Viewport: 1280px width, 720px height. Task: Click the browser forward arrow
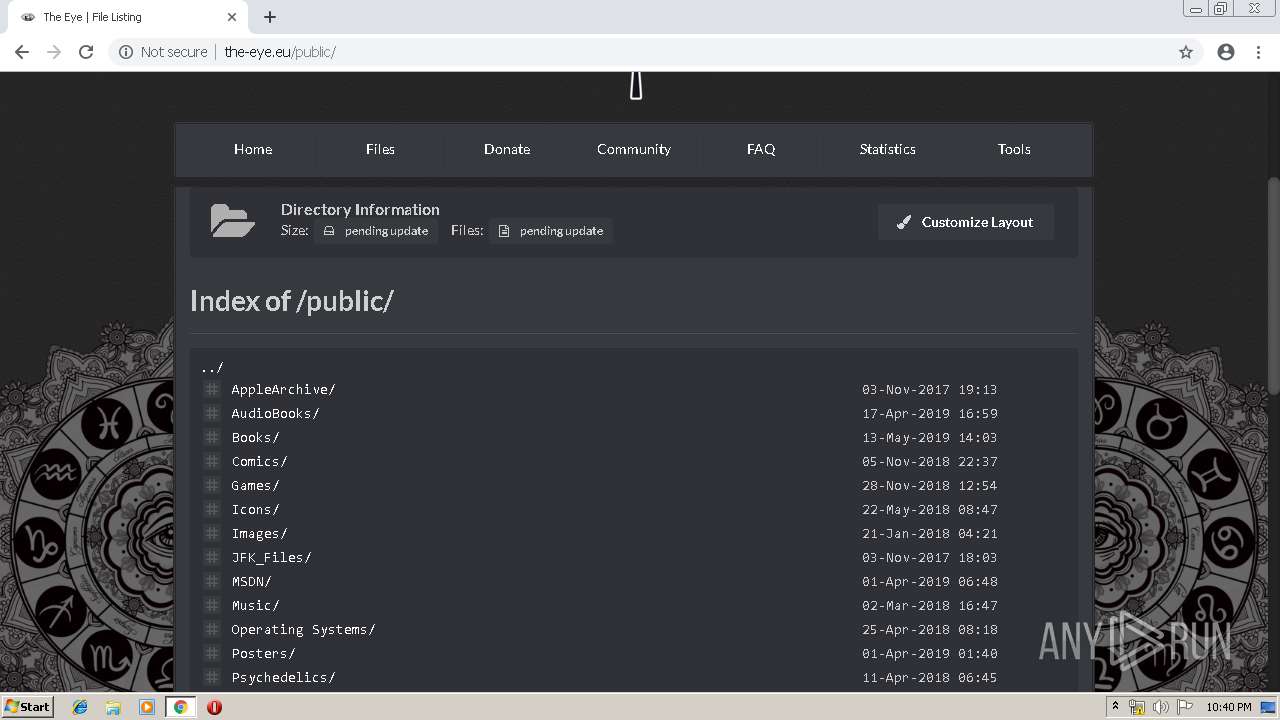(54, 52)
